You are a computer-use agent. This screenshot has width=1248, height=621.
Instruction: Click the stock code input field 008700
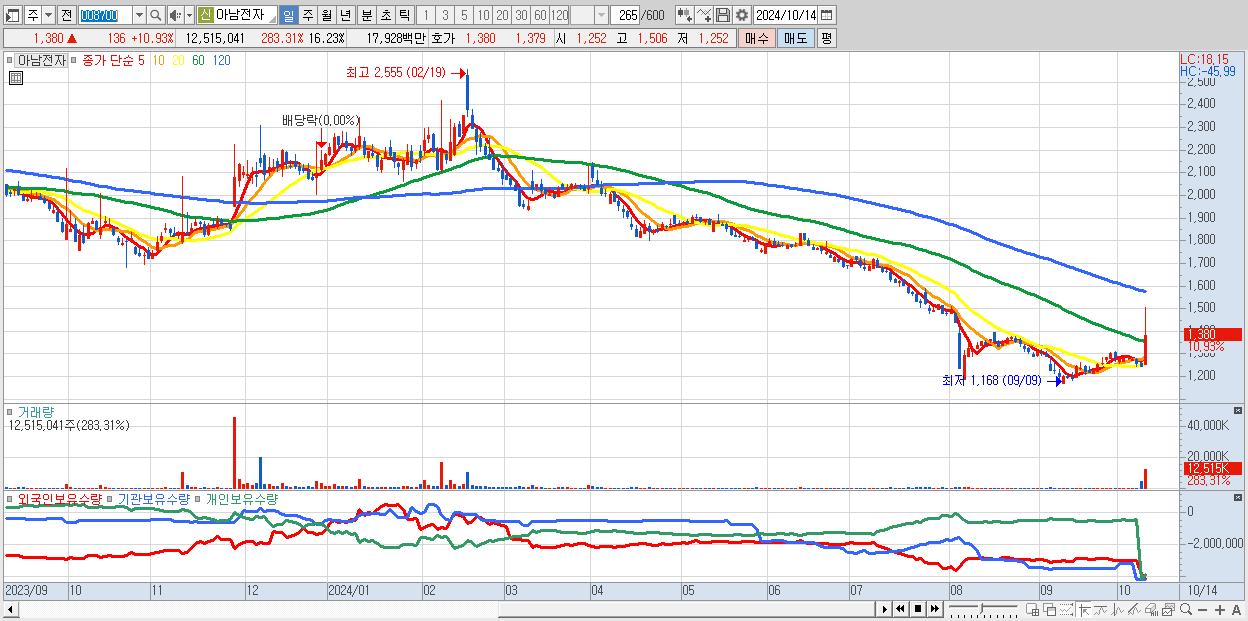tap(105, 15)
